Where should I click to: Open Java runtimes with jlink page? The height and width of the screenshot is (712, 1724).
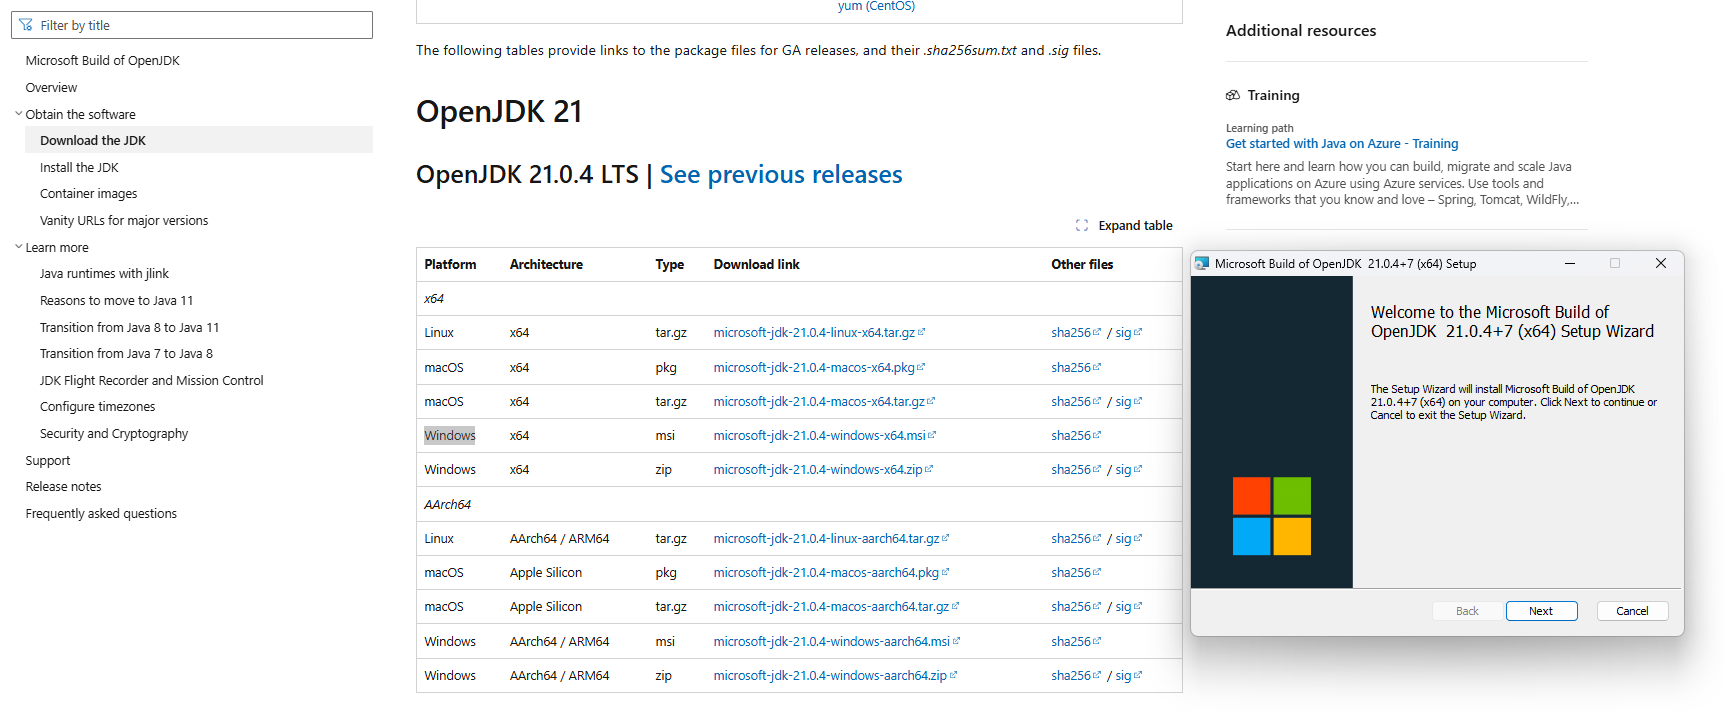(104, 274)
